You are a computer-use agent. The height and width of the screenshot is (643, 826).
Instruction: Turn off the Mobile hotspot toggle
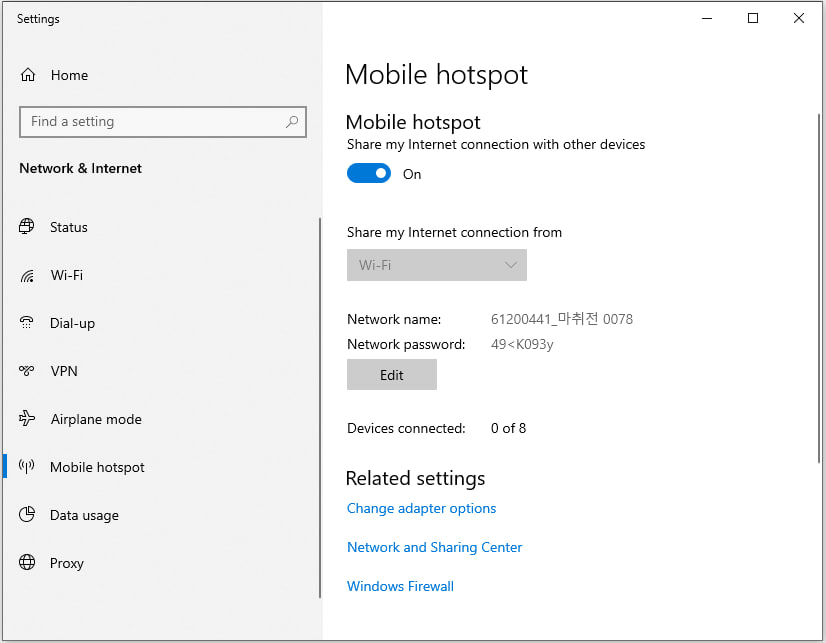[369, 173]
